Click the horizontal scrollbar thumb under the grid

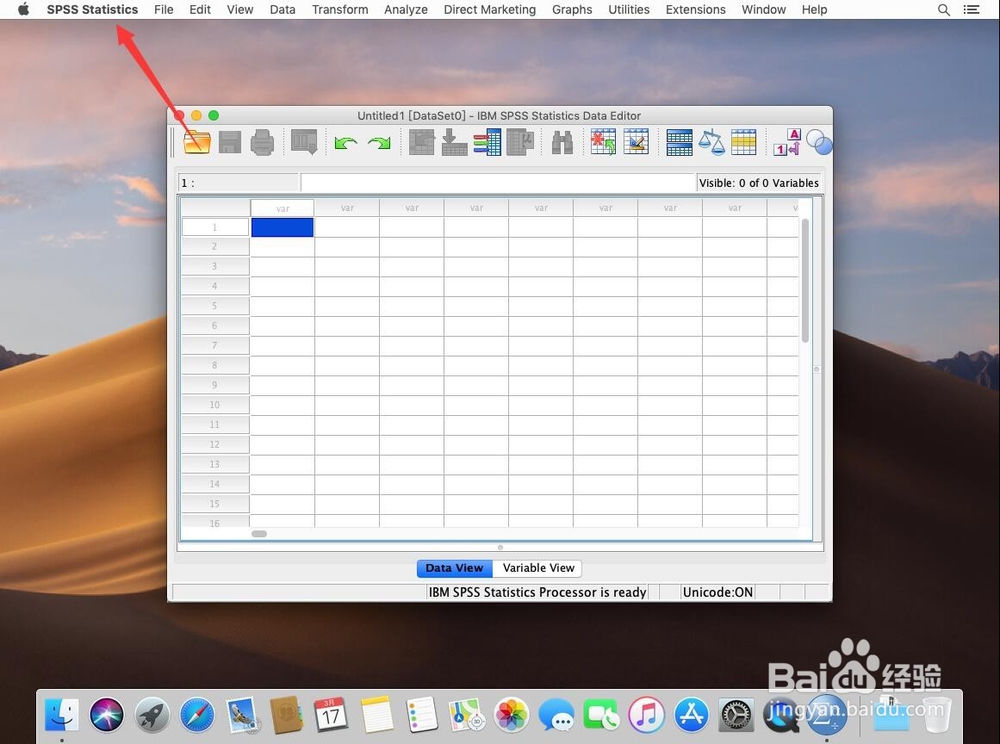(x=259, y=534)
